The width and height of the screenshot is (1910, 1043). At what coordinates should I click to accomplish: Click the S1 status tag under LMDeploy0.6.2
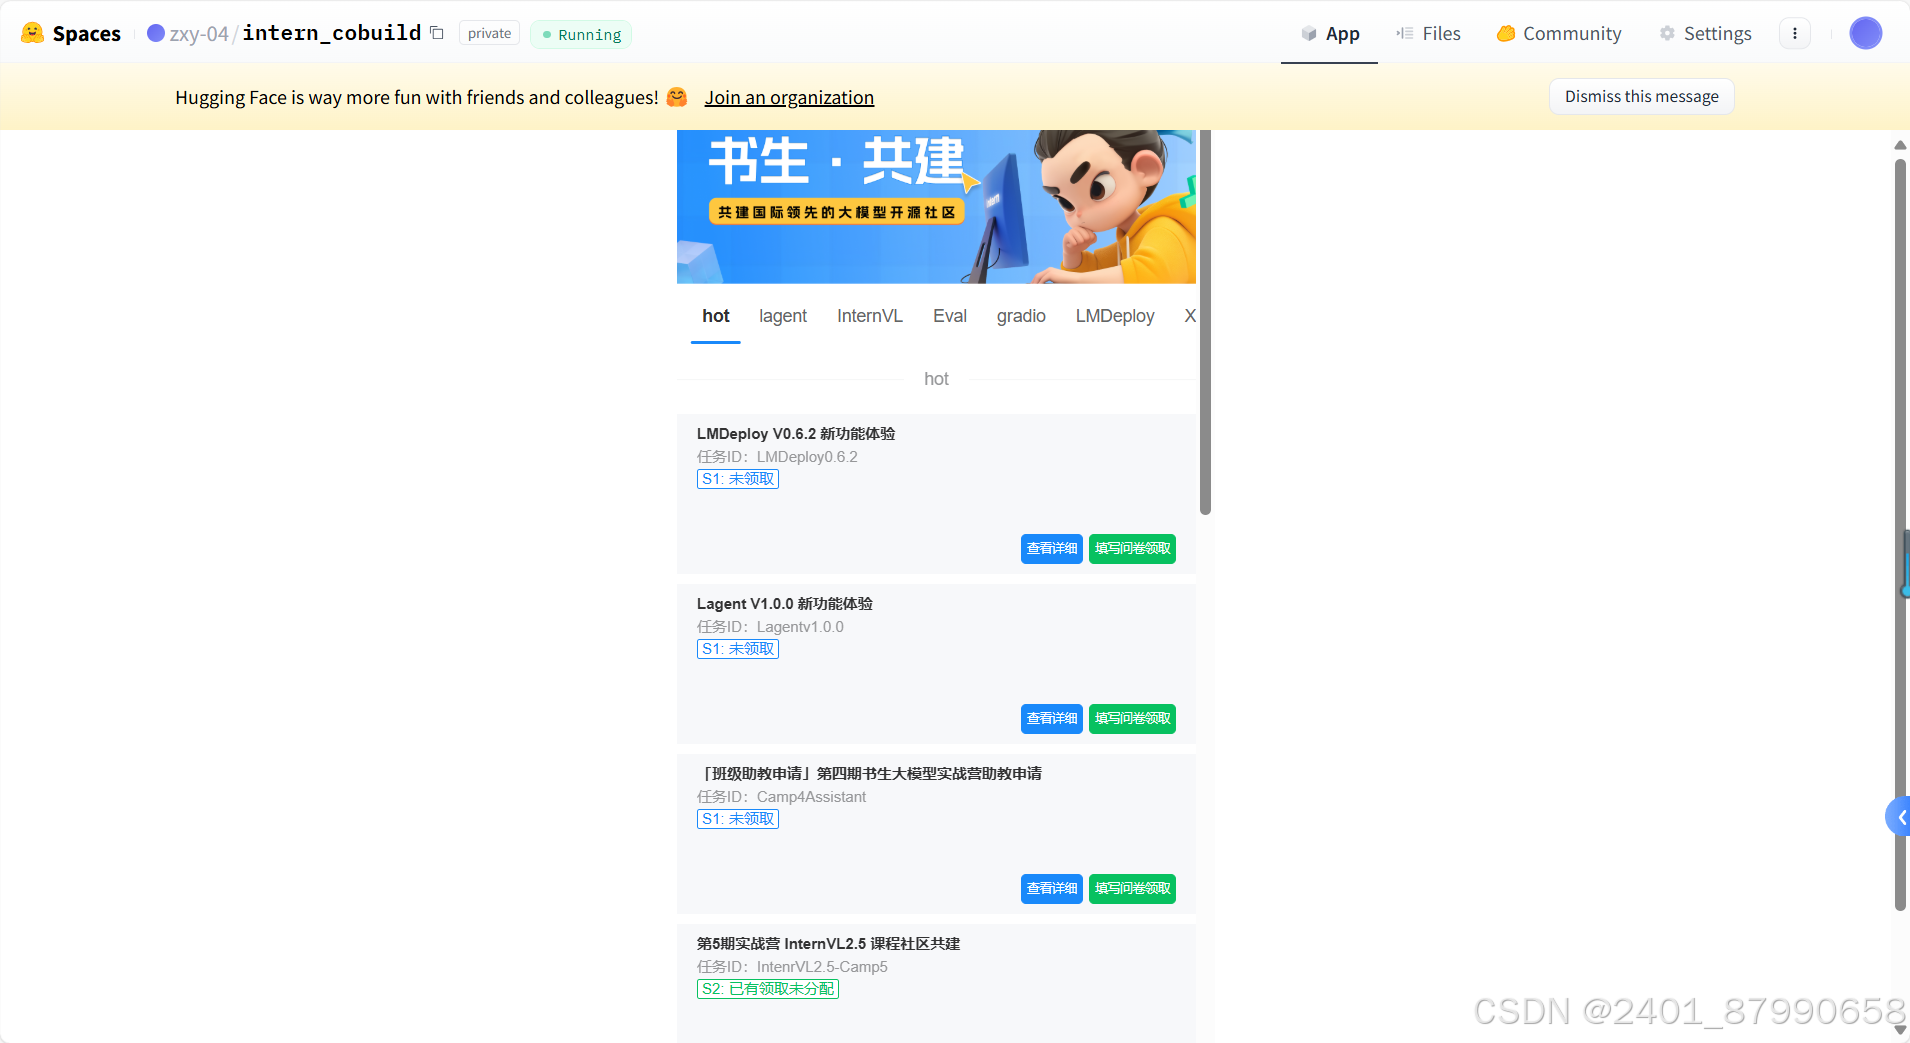(738, 479)
